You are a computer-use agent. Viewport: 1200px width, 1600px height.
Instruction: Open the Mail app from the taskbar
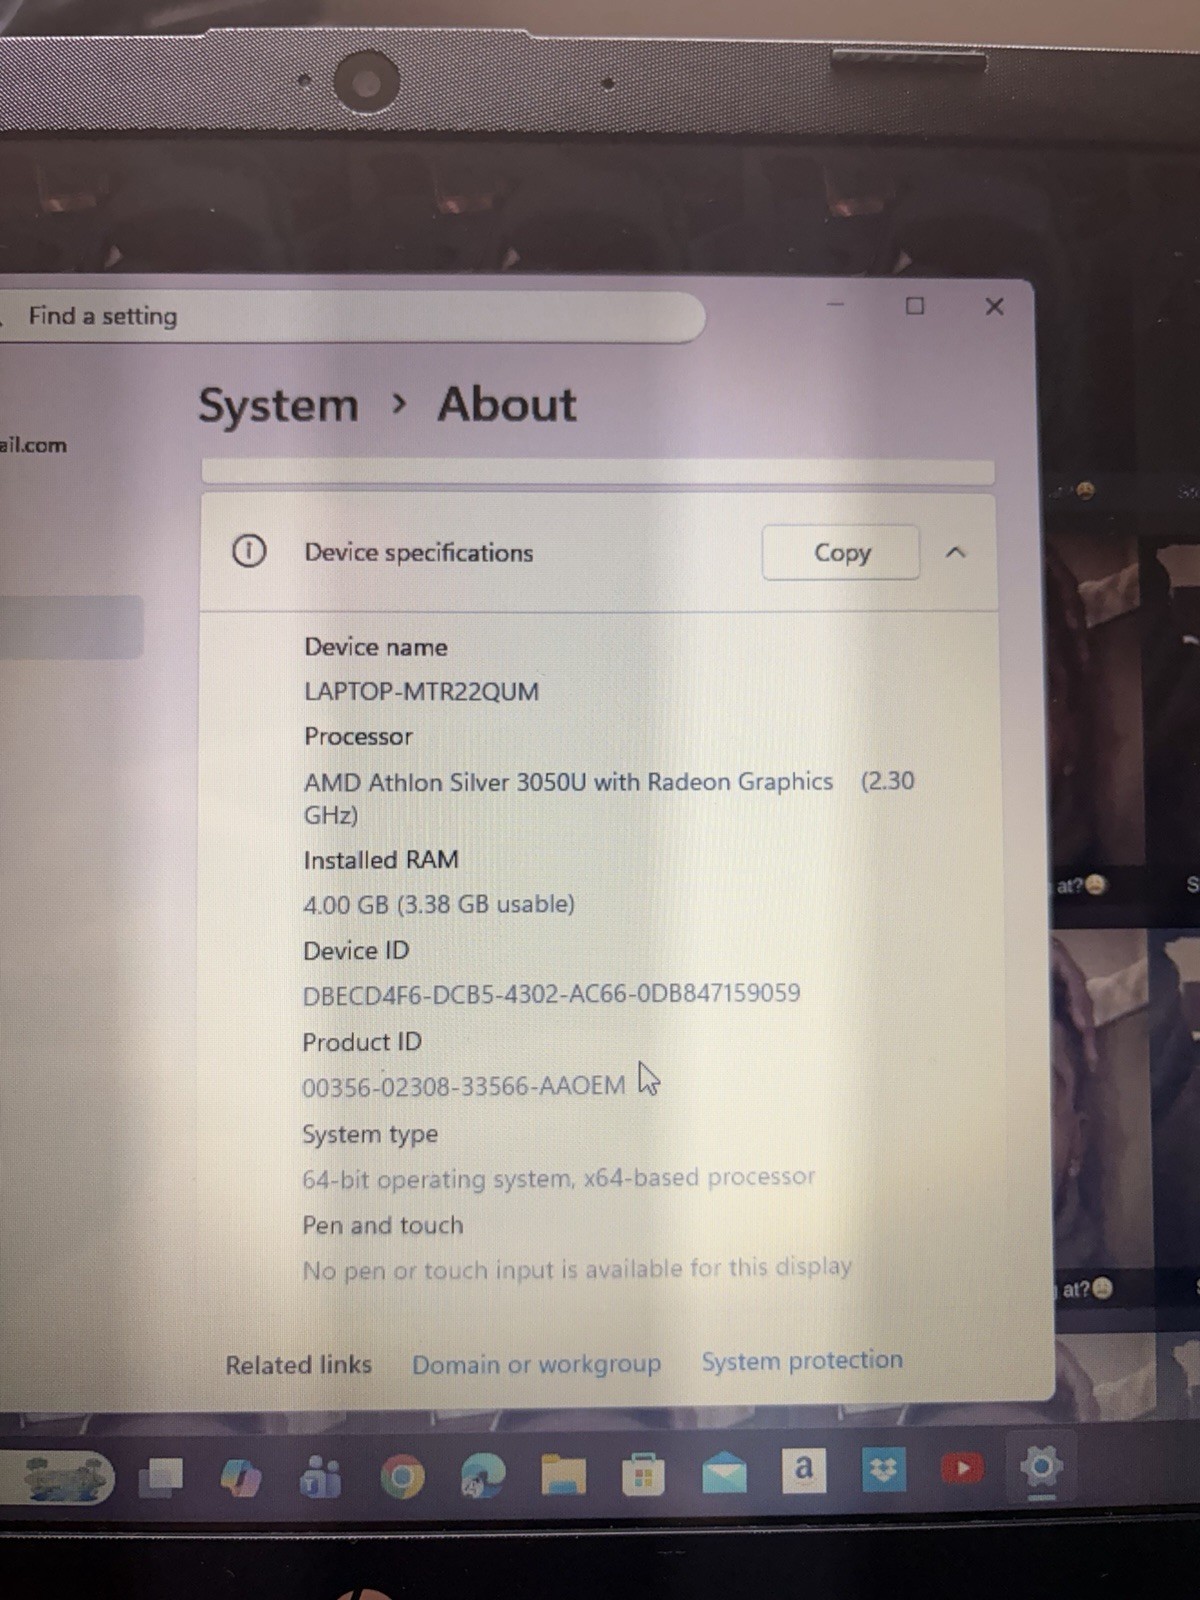pyautogui.click(x=724, y=1473)
